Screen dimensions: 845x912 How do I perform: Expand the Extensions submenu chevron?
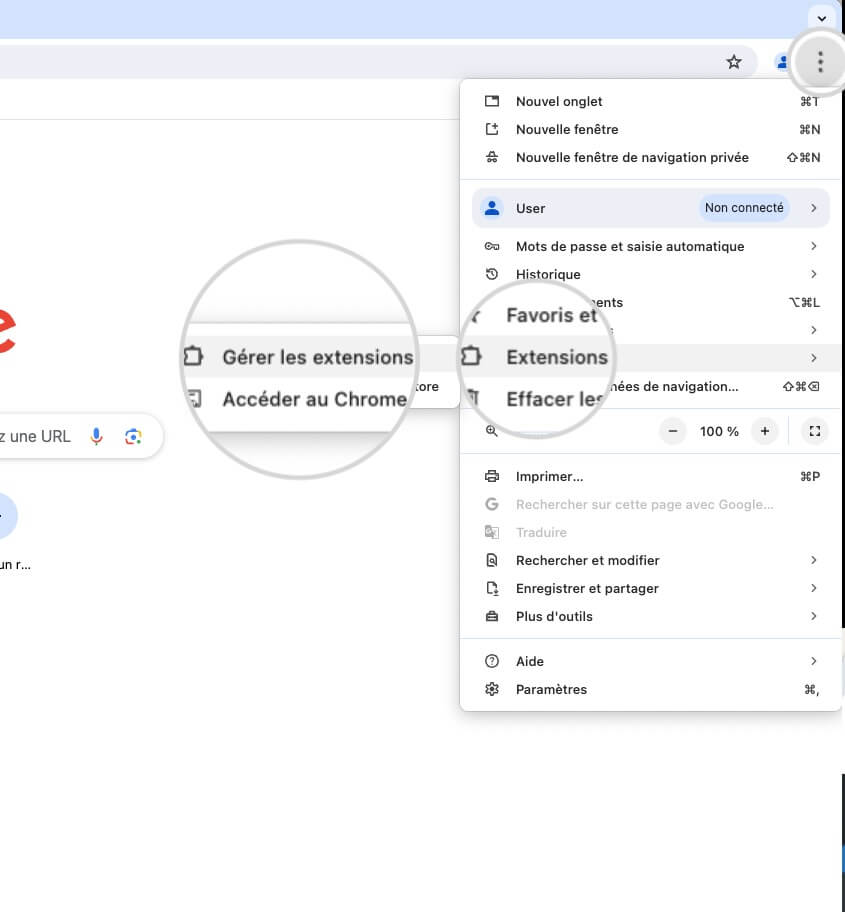point(814,358)
